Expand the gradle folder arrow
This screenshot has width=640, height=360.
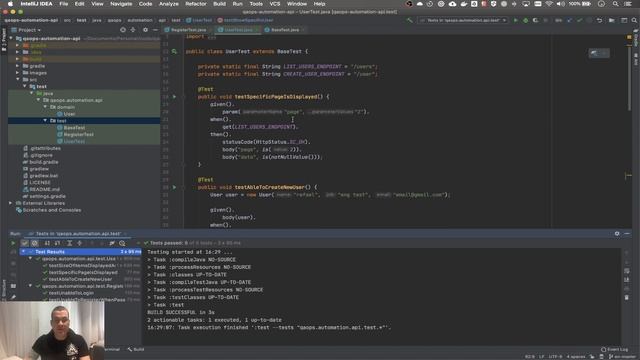coord(18,66)
